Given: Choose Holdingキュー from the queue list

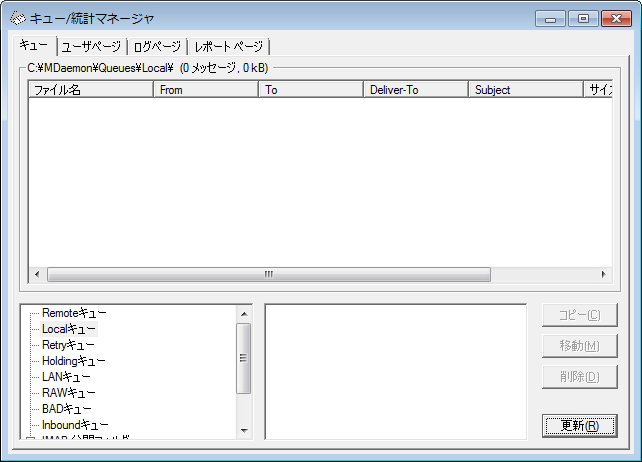Looking at the screenshot, I should [73, 361].
